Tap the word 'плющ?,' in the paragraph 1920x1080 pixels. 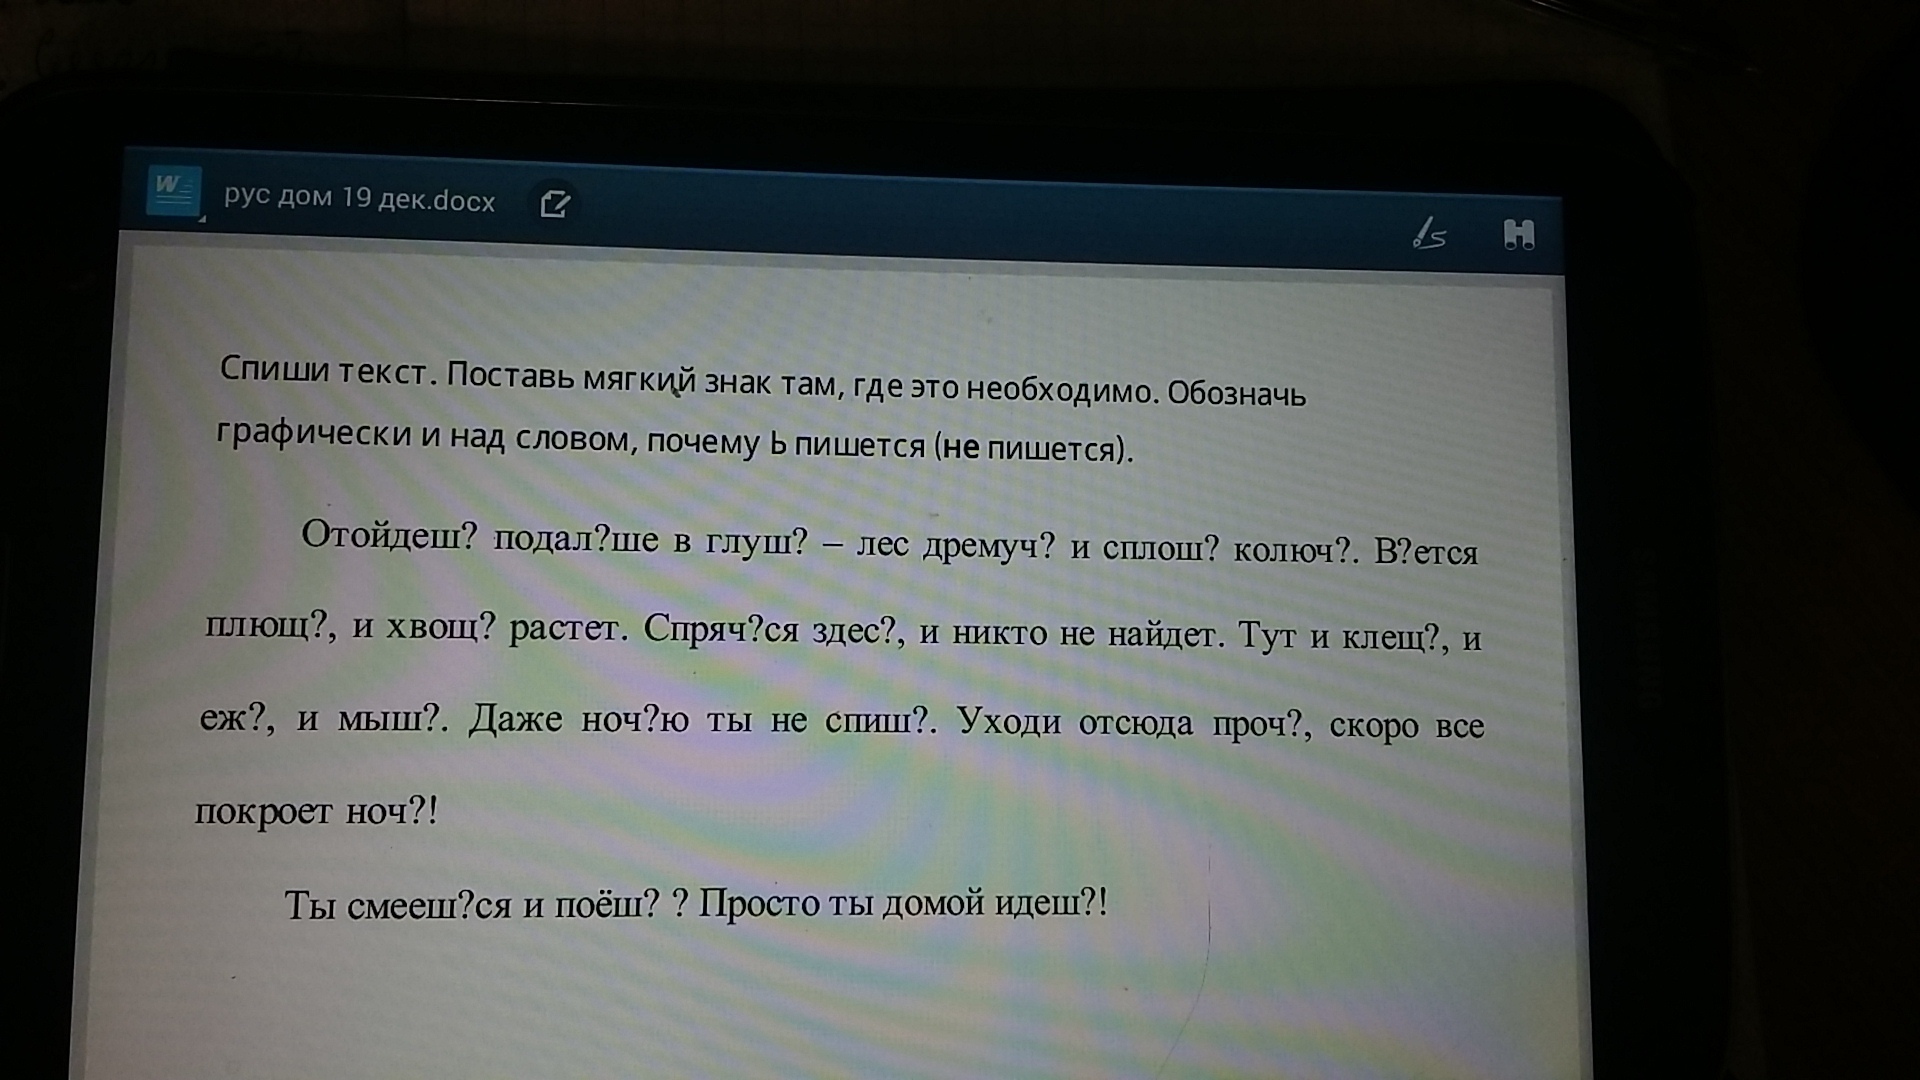pos(271,625)
